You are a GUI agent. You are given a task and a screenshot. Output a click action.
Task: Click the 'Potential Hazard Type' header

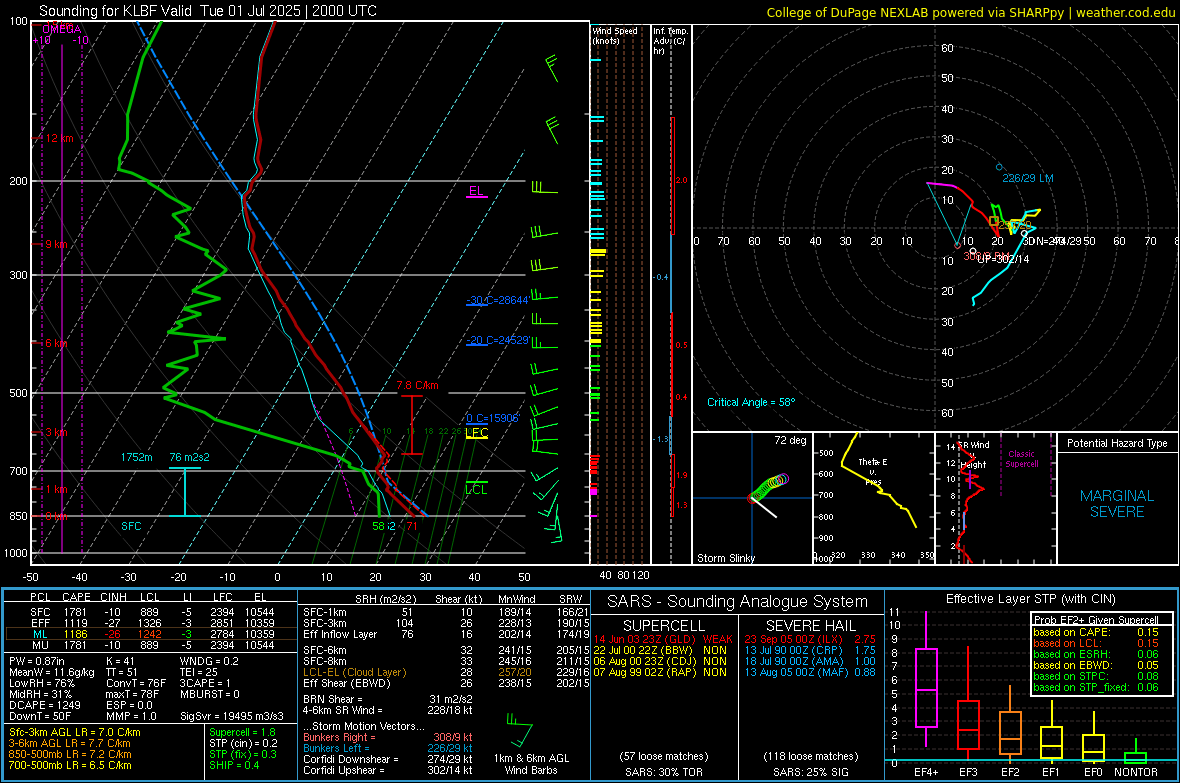point(1117,443)
